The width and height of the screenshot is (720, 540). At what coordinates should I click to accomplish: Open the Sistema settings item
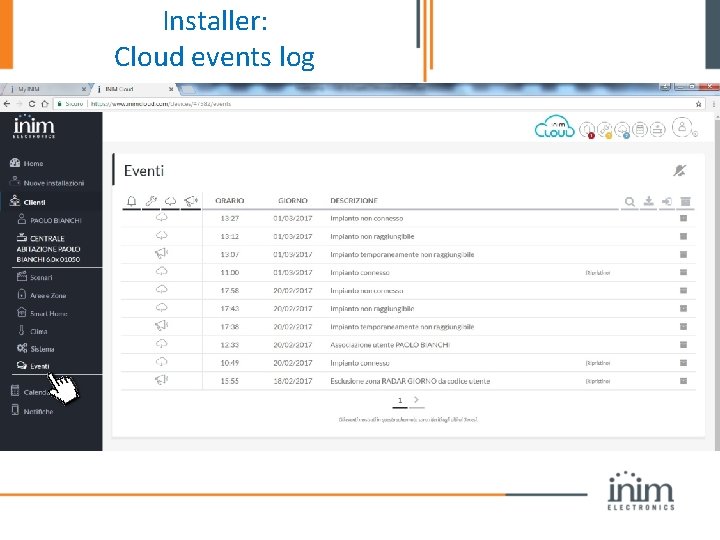(36, 349)
